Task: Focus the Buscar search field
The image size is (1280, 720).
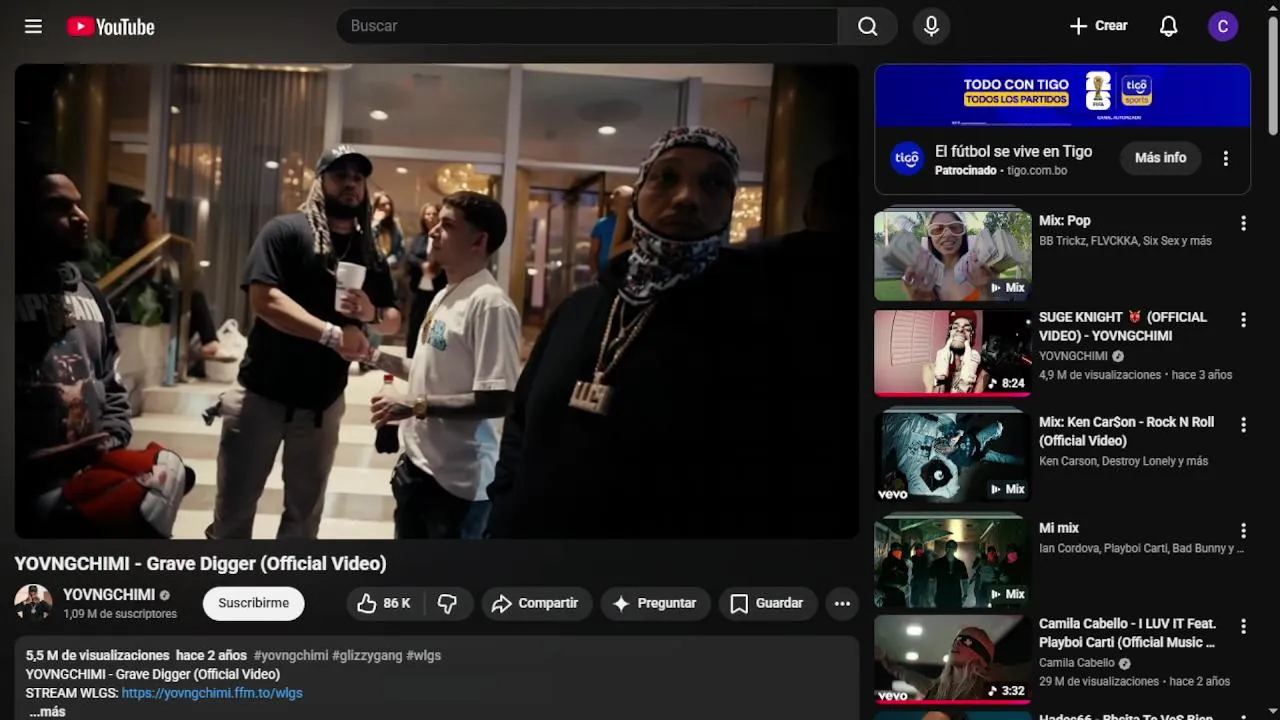Action: [587, 26]
